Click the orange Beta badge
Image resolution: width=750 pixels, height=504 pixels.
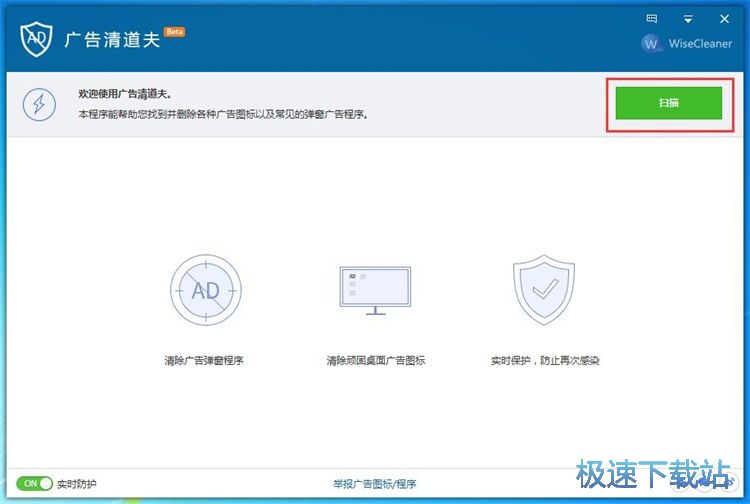[174, 32]
